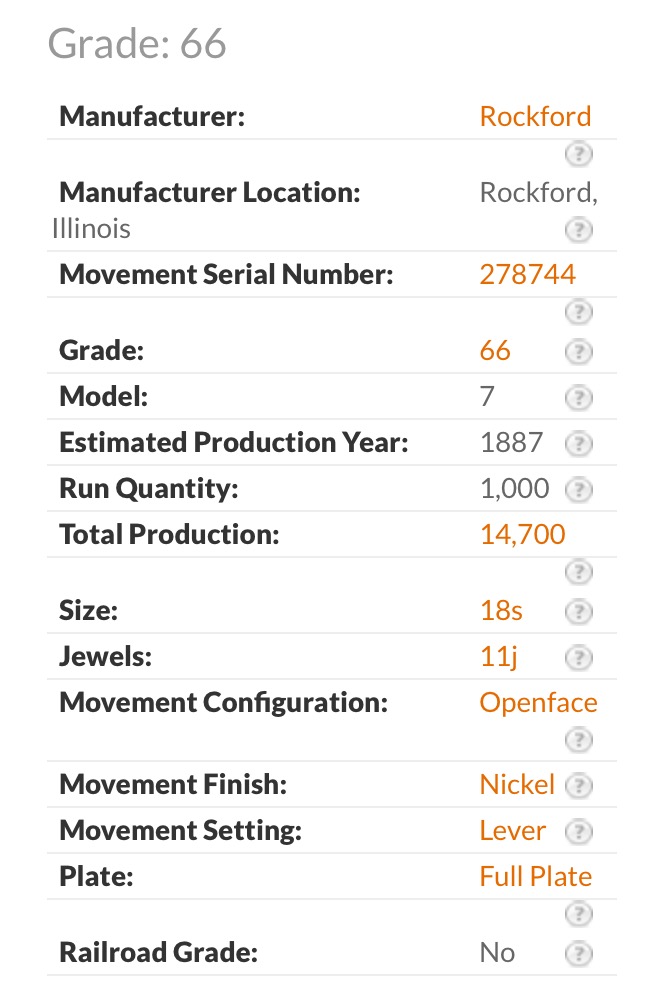Show help for Jewels 11j
This screenshot has height=995, width=666.
pyautogui.click(x=579, y=657)
